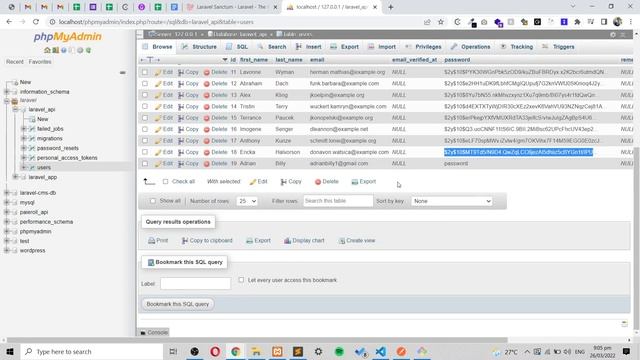Enable the Show all checkbox
640x360 pixels.
tap(153, 201)
